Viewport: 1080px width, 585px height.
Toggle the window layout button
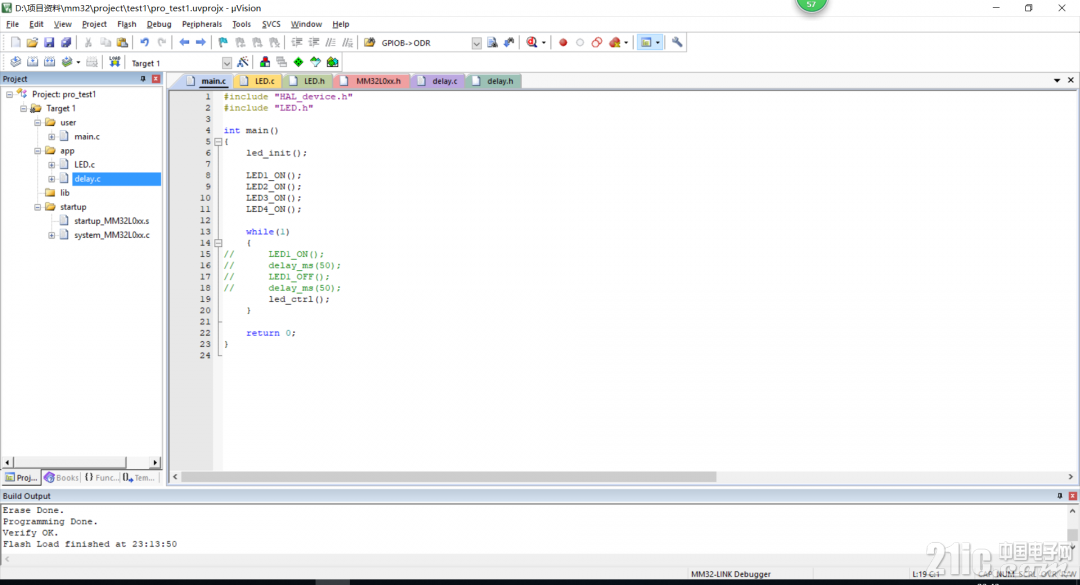click(646, 43)
